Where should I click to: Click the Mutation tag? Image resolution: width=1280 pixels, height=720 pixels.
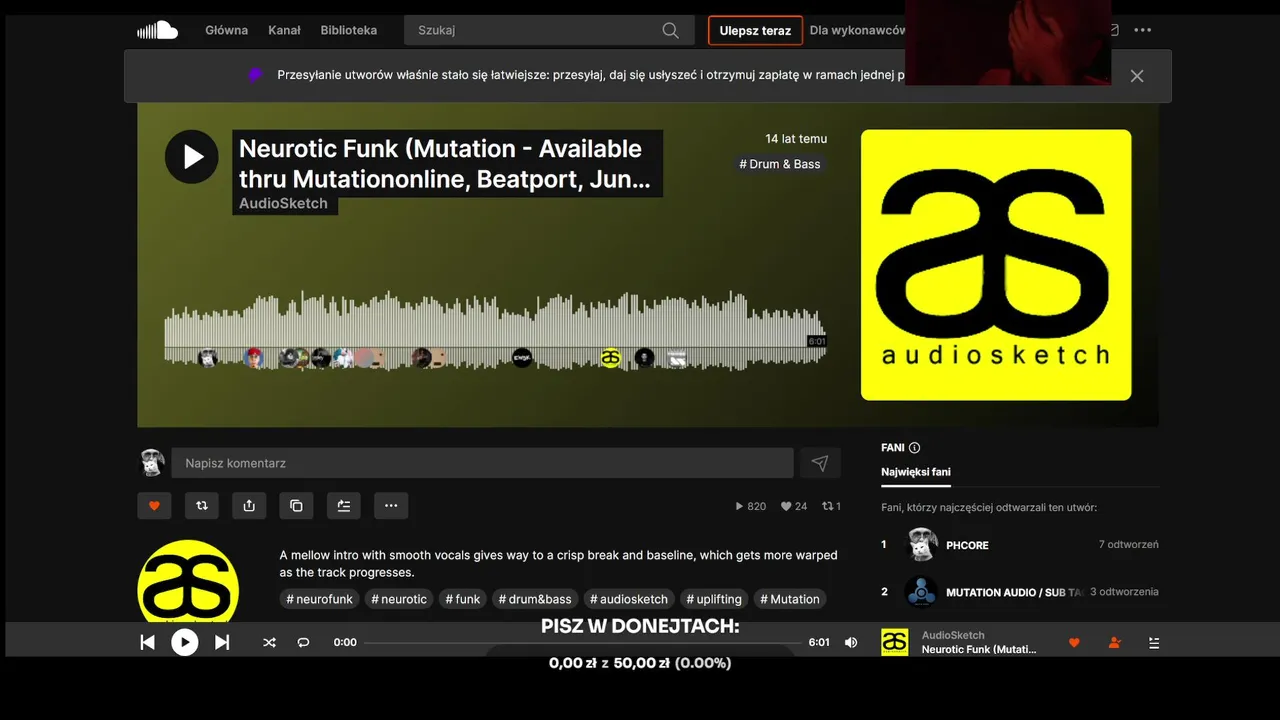[x=790, y=599]
